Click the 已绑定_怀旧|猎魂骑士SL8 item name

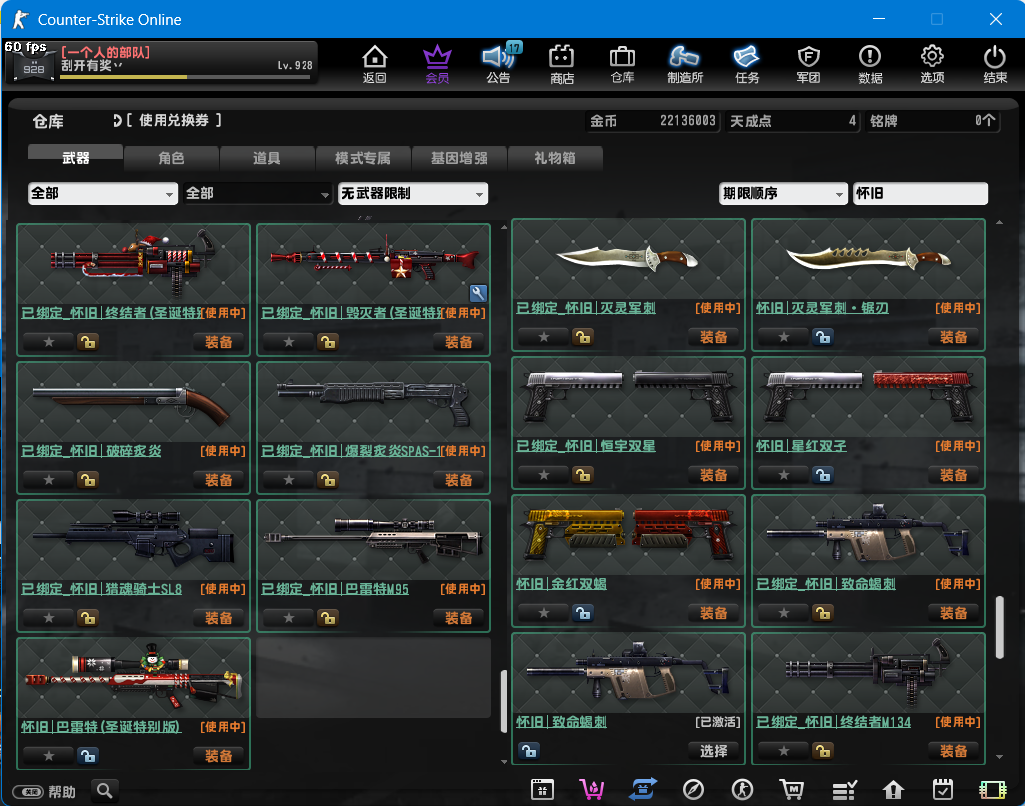pos(102,589)
